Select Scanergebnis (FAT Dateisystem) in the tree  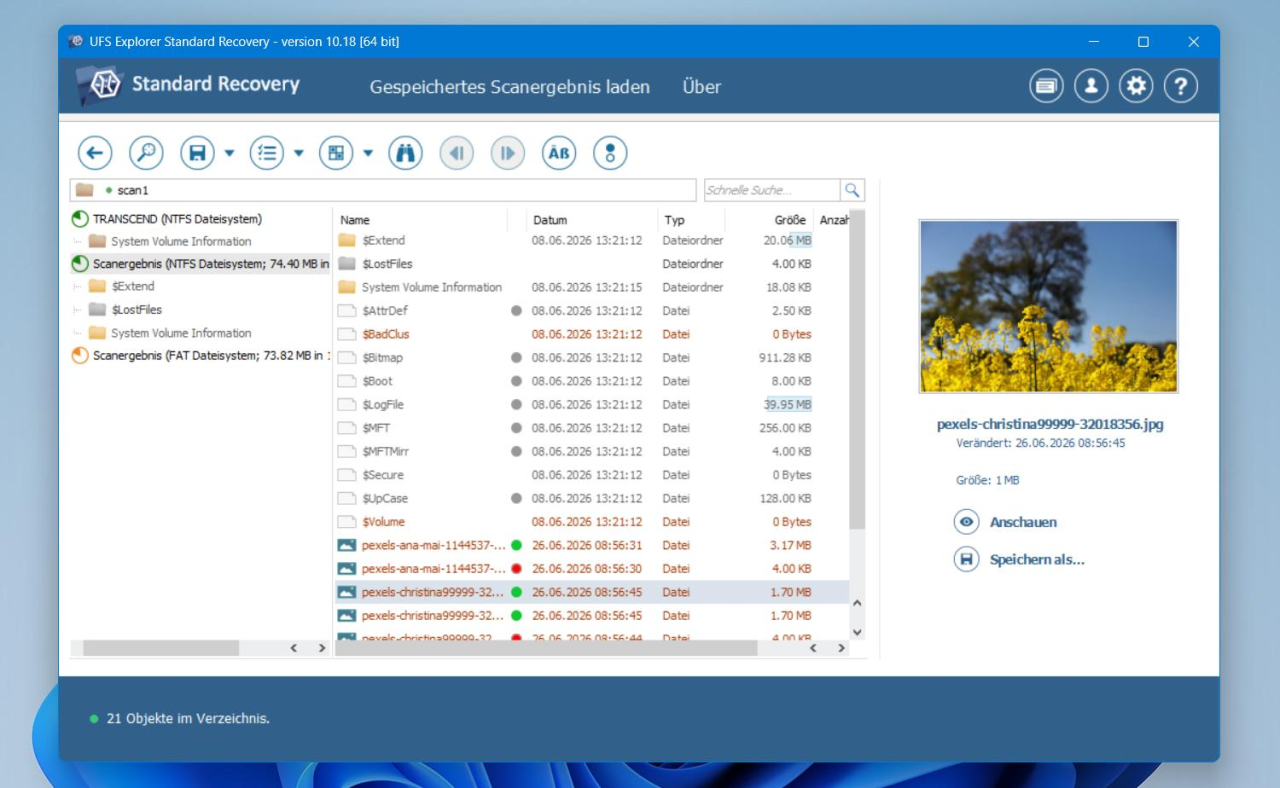coord(211,355)
